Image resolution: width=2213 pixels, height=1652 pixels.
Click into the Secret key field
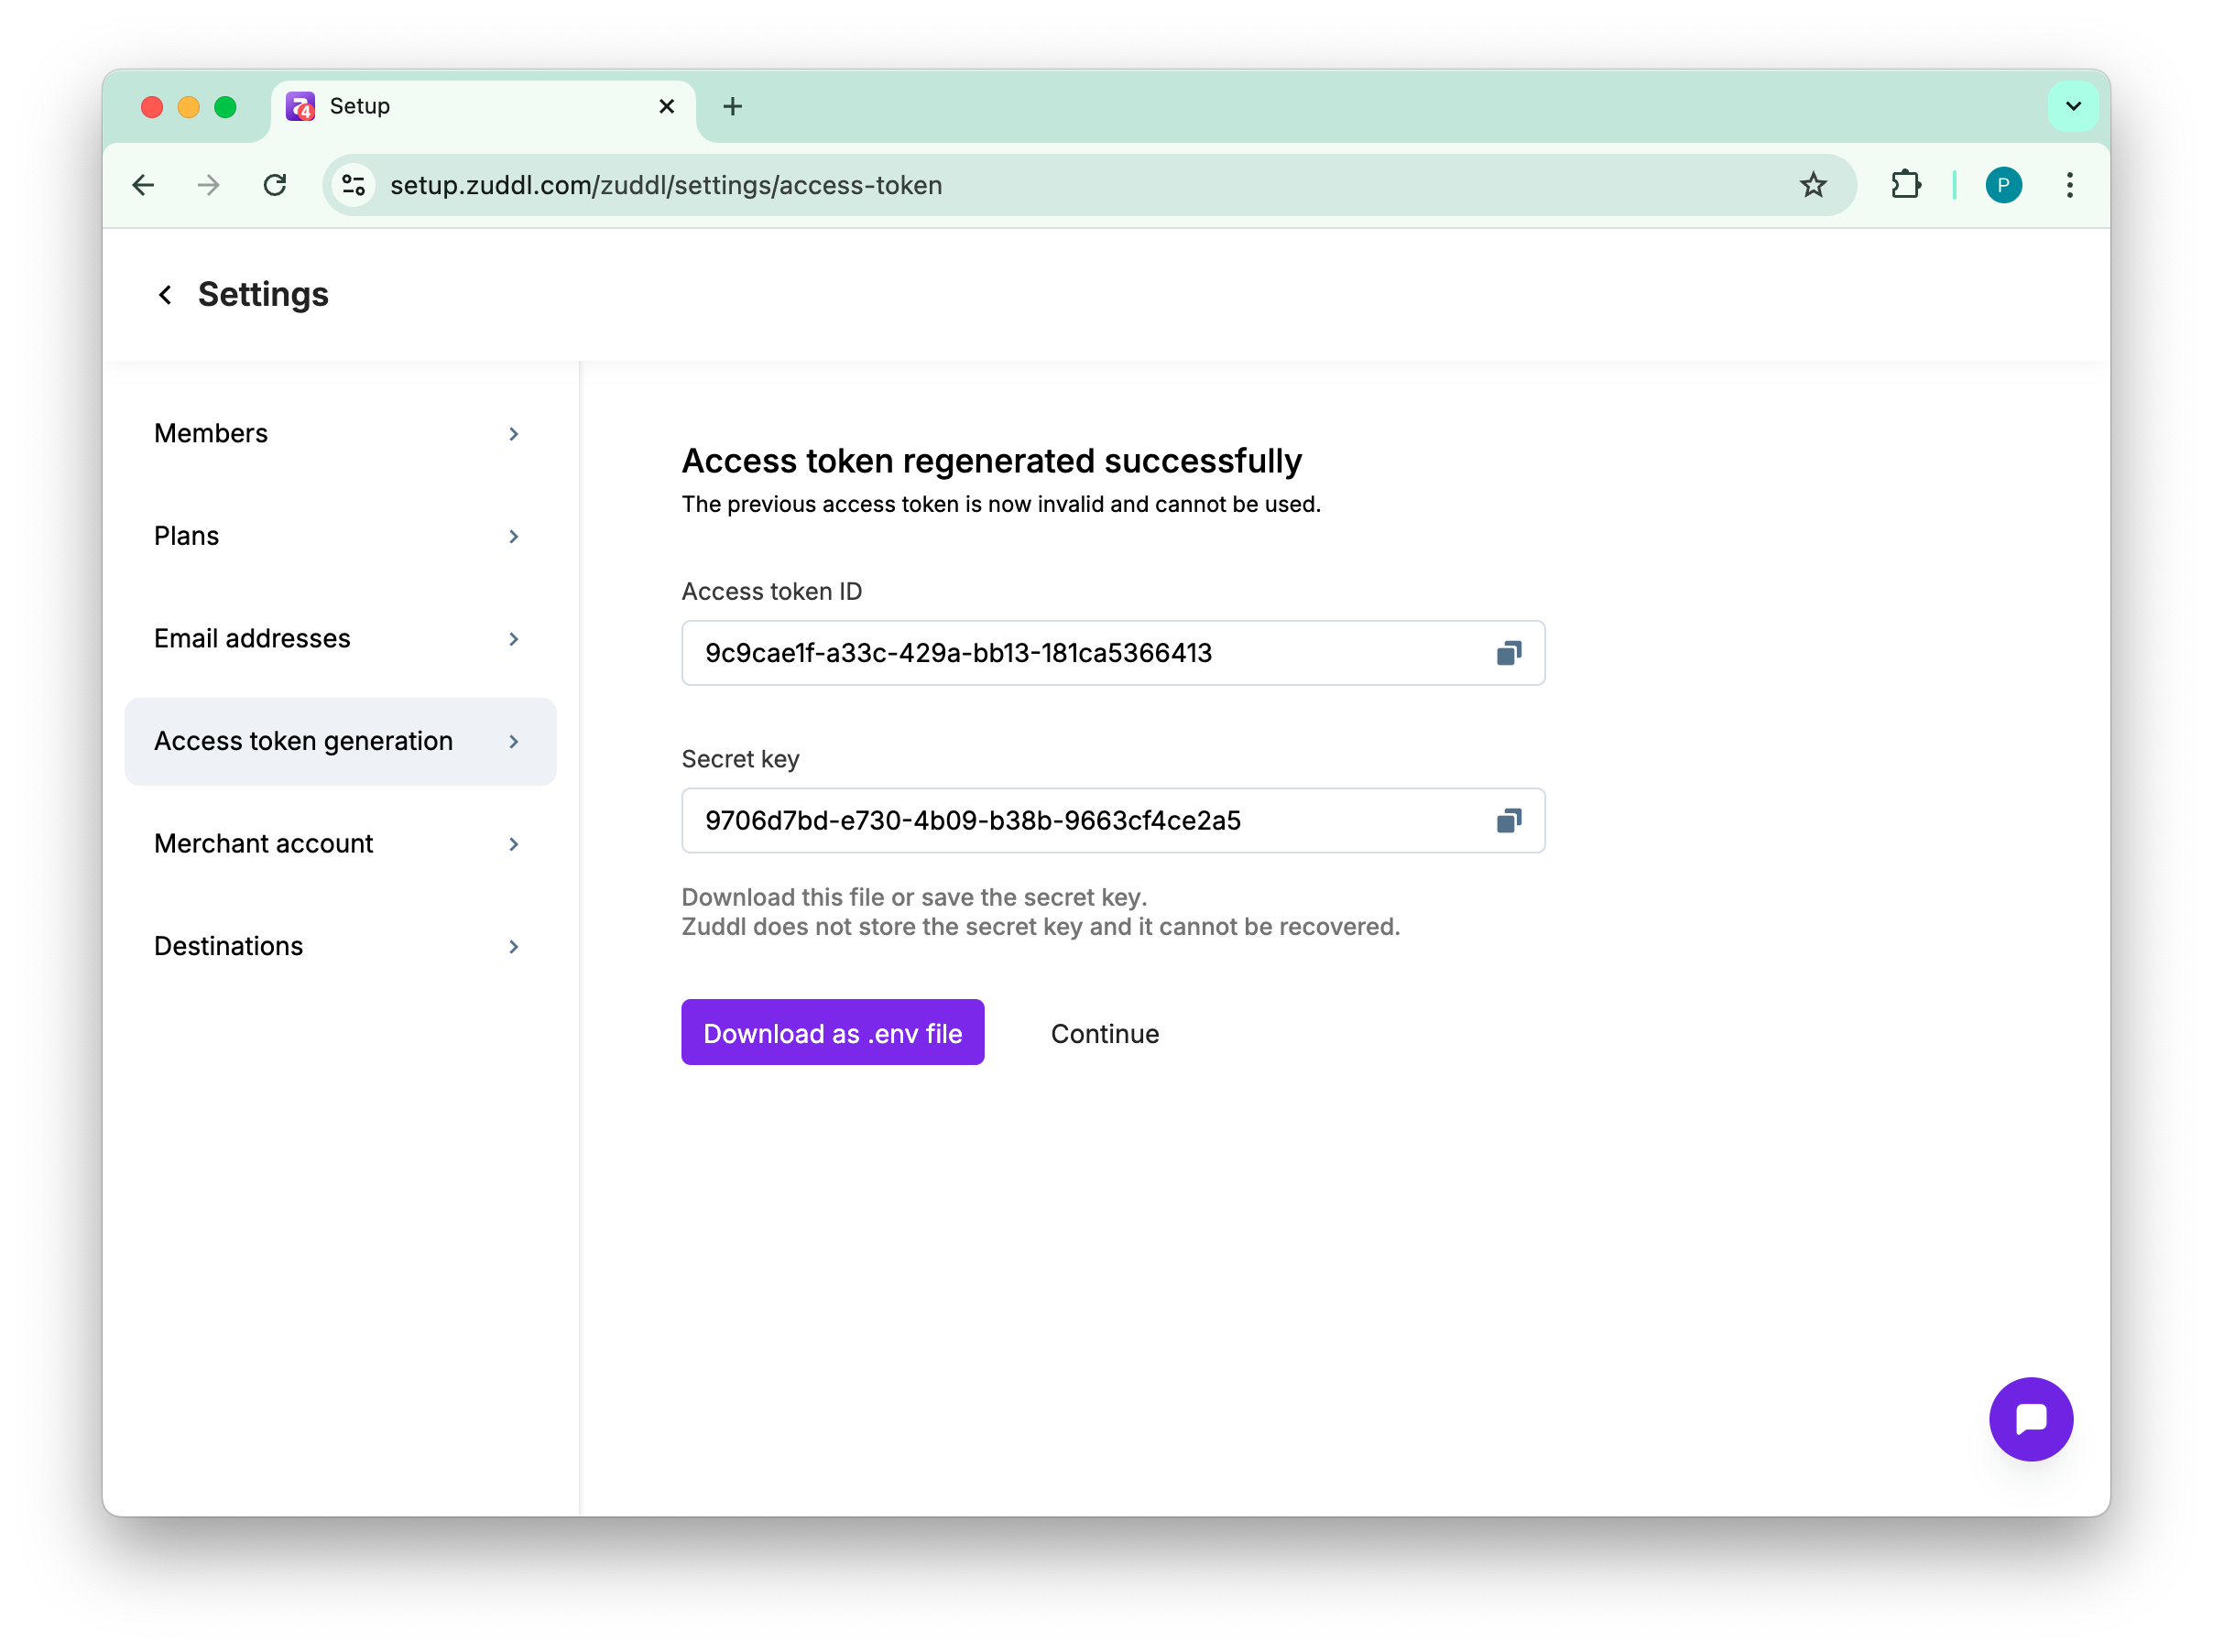[1080, 821]
